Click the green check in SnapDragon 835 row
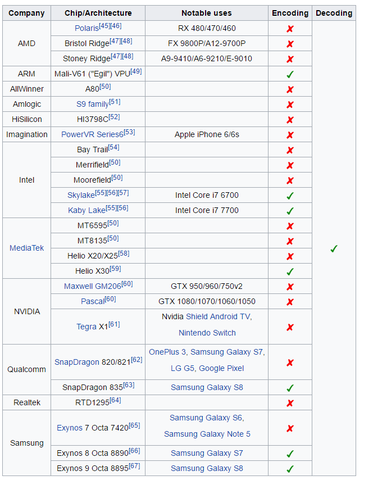The width and height of the screenshot is (373, 480). click(290, 388)
